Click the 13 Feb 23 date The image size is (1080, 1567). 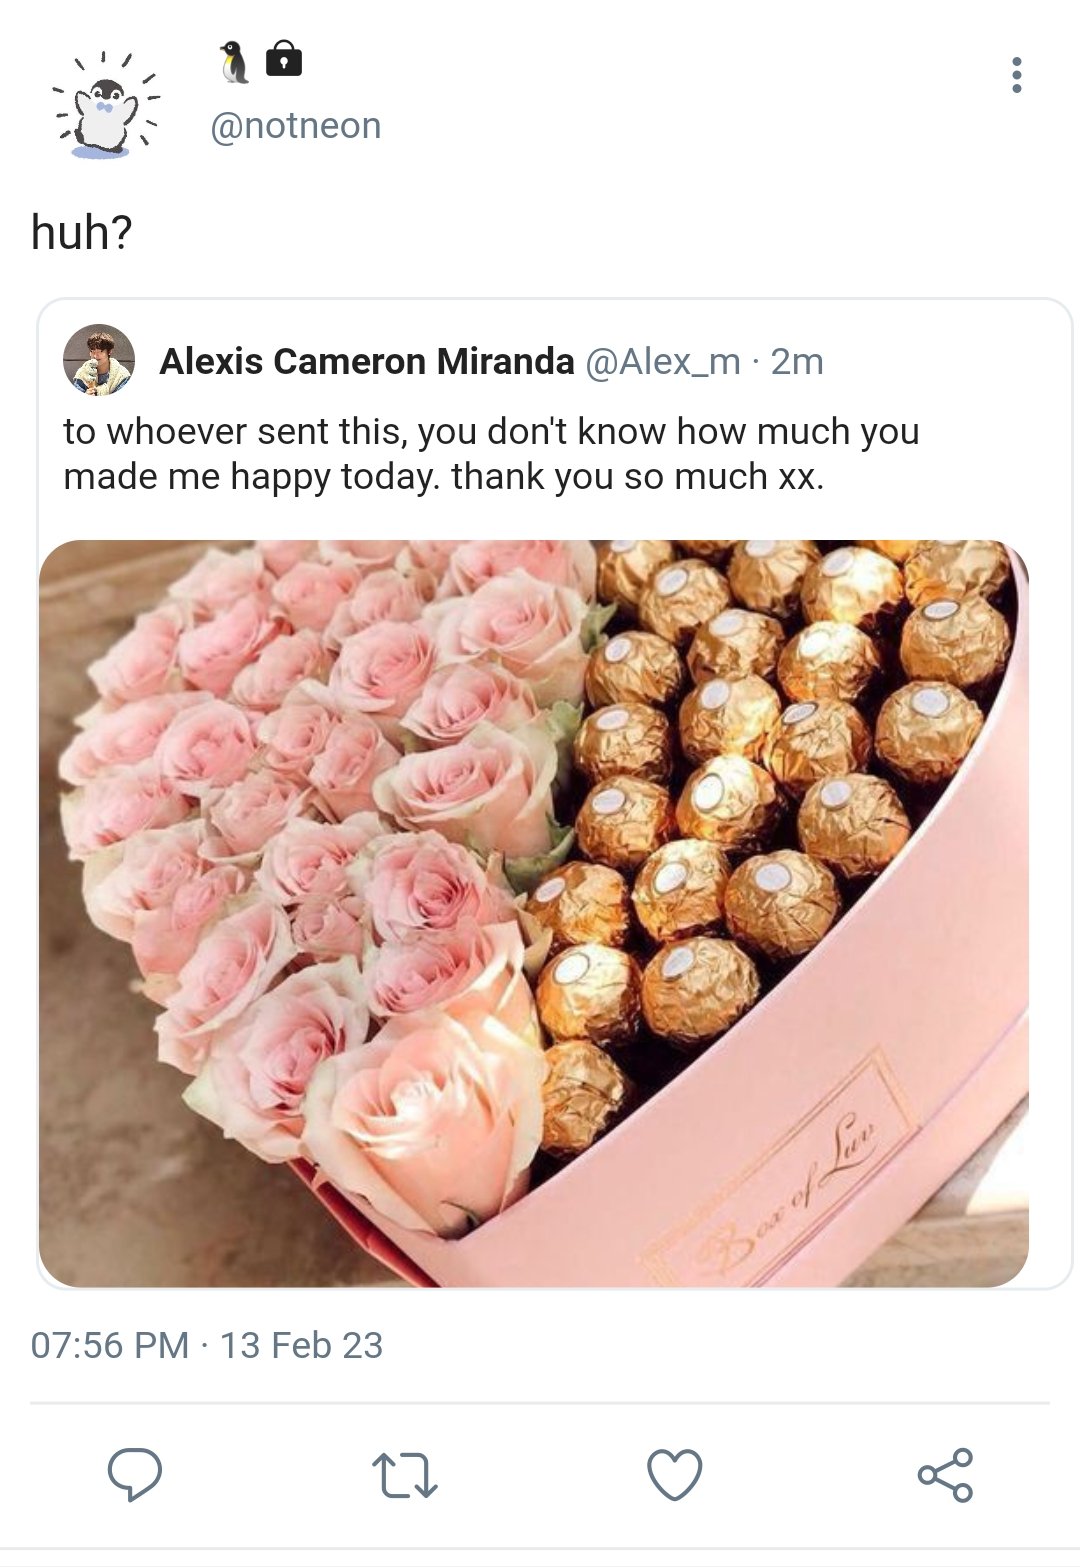(x=301, y=1345)
